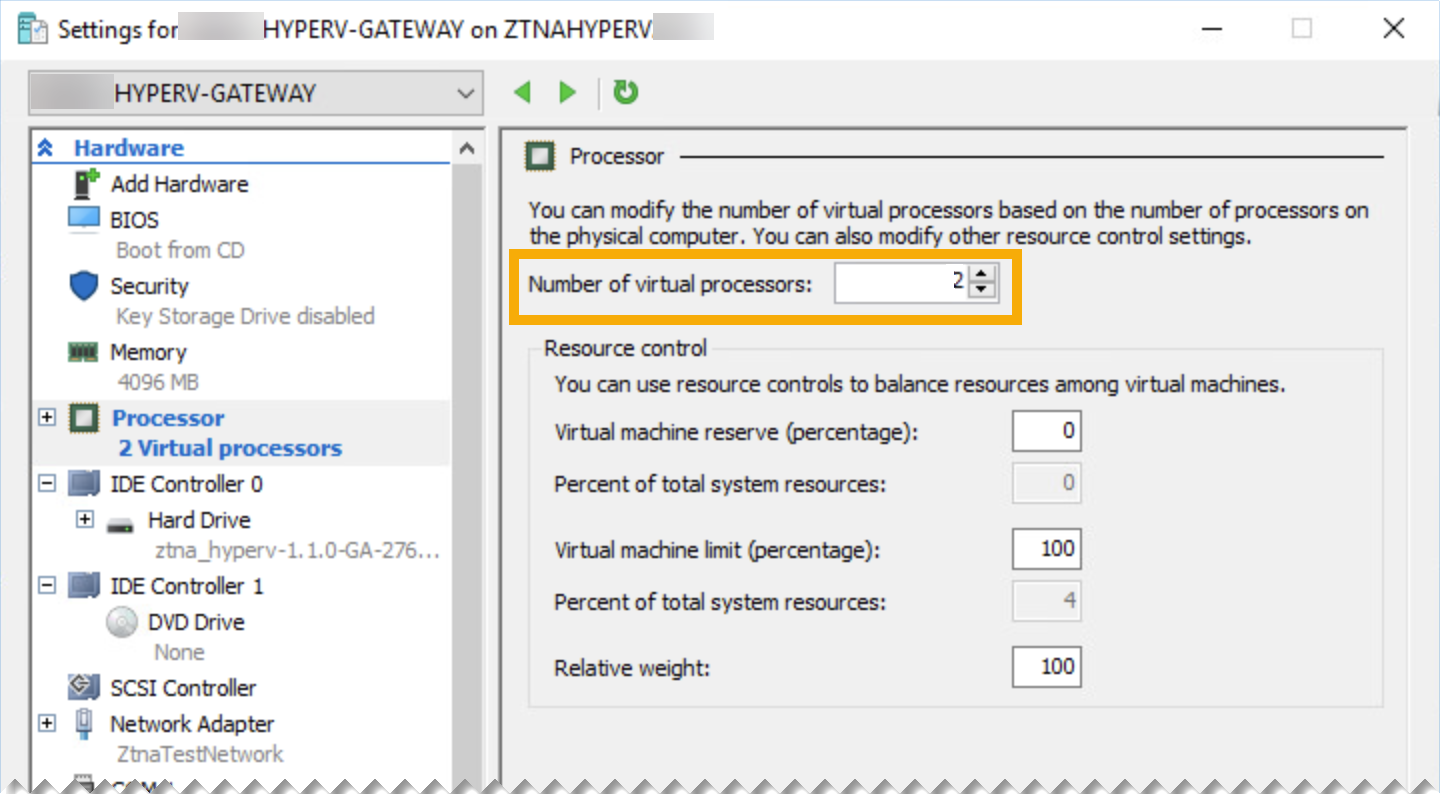Screen dimensions: 1440x794
Task: Click the Relative weight input box
Action: pos(1046,667)
